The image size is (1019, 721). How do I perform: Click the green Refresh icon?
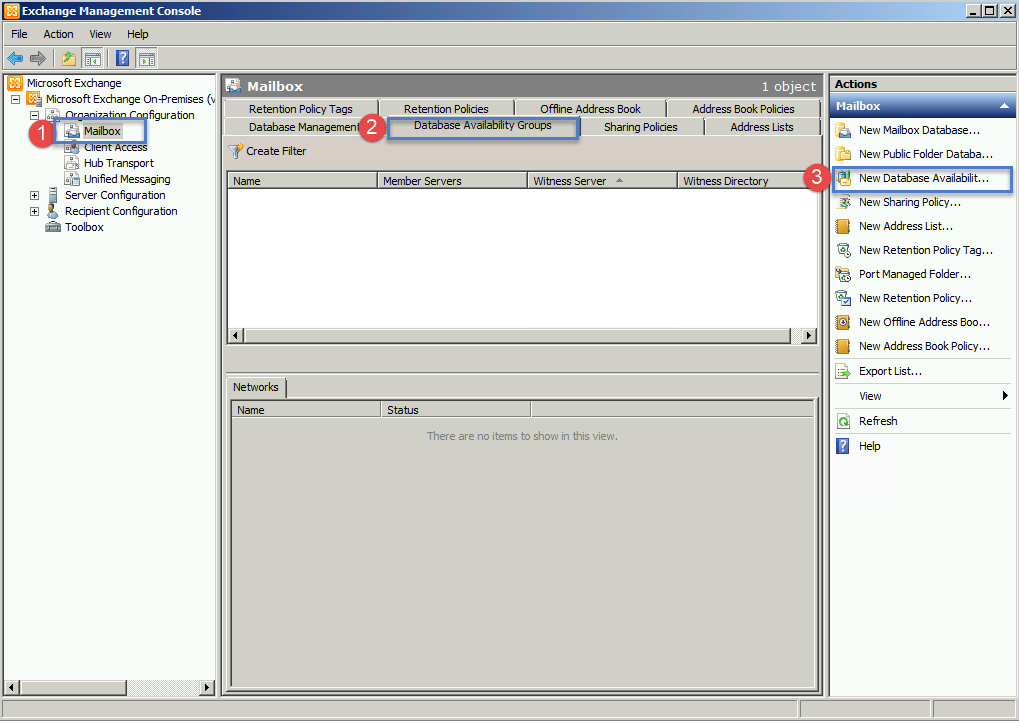click(x=844, y=421)
